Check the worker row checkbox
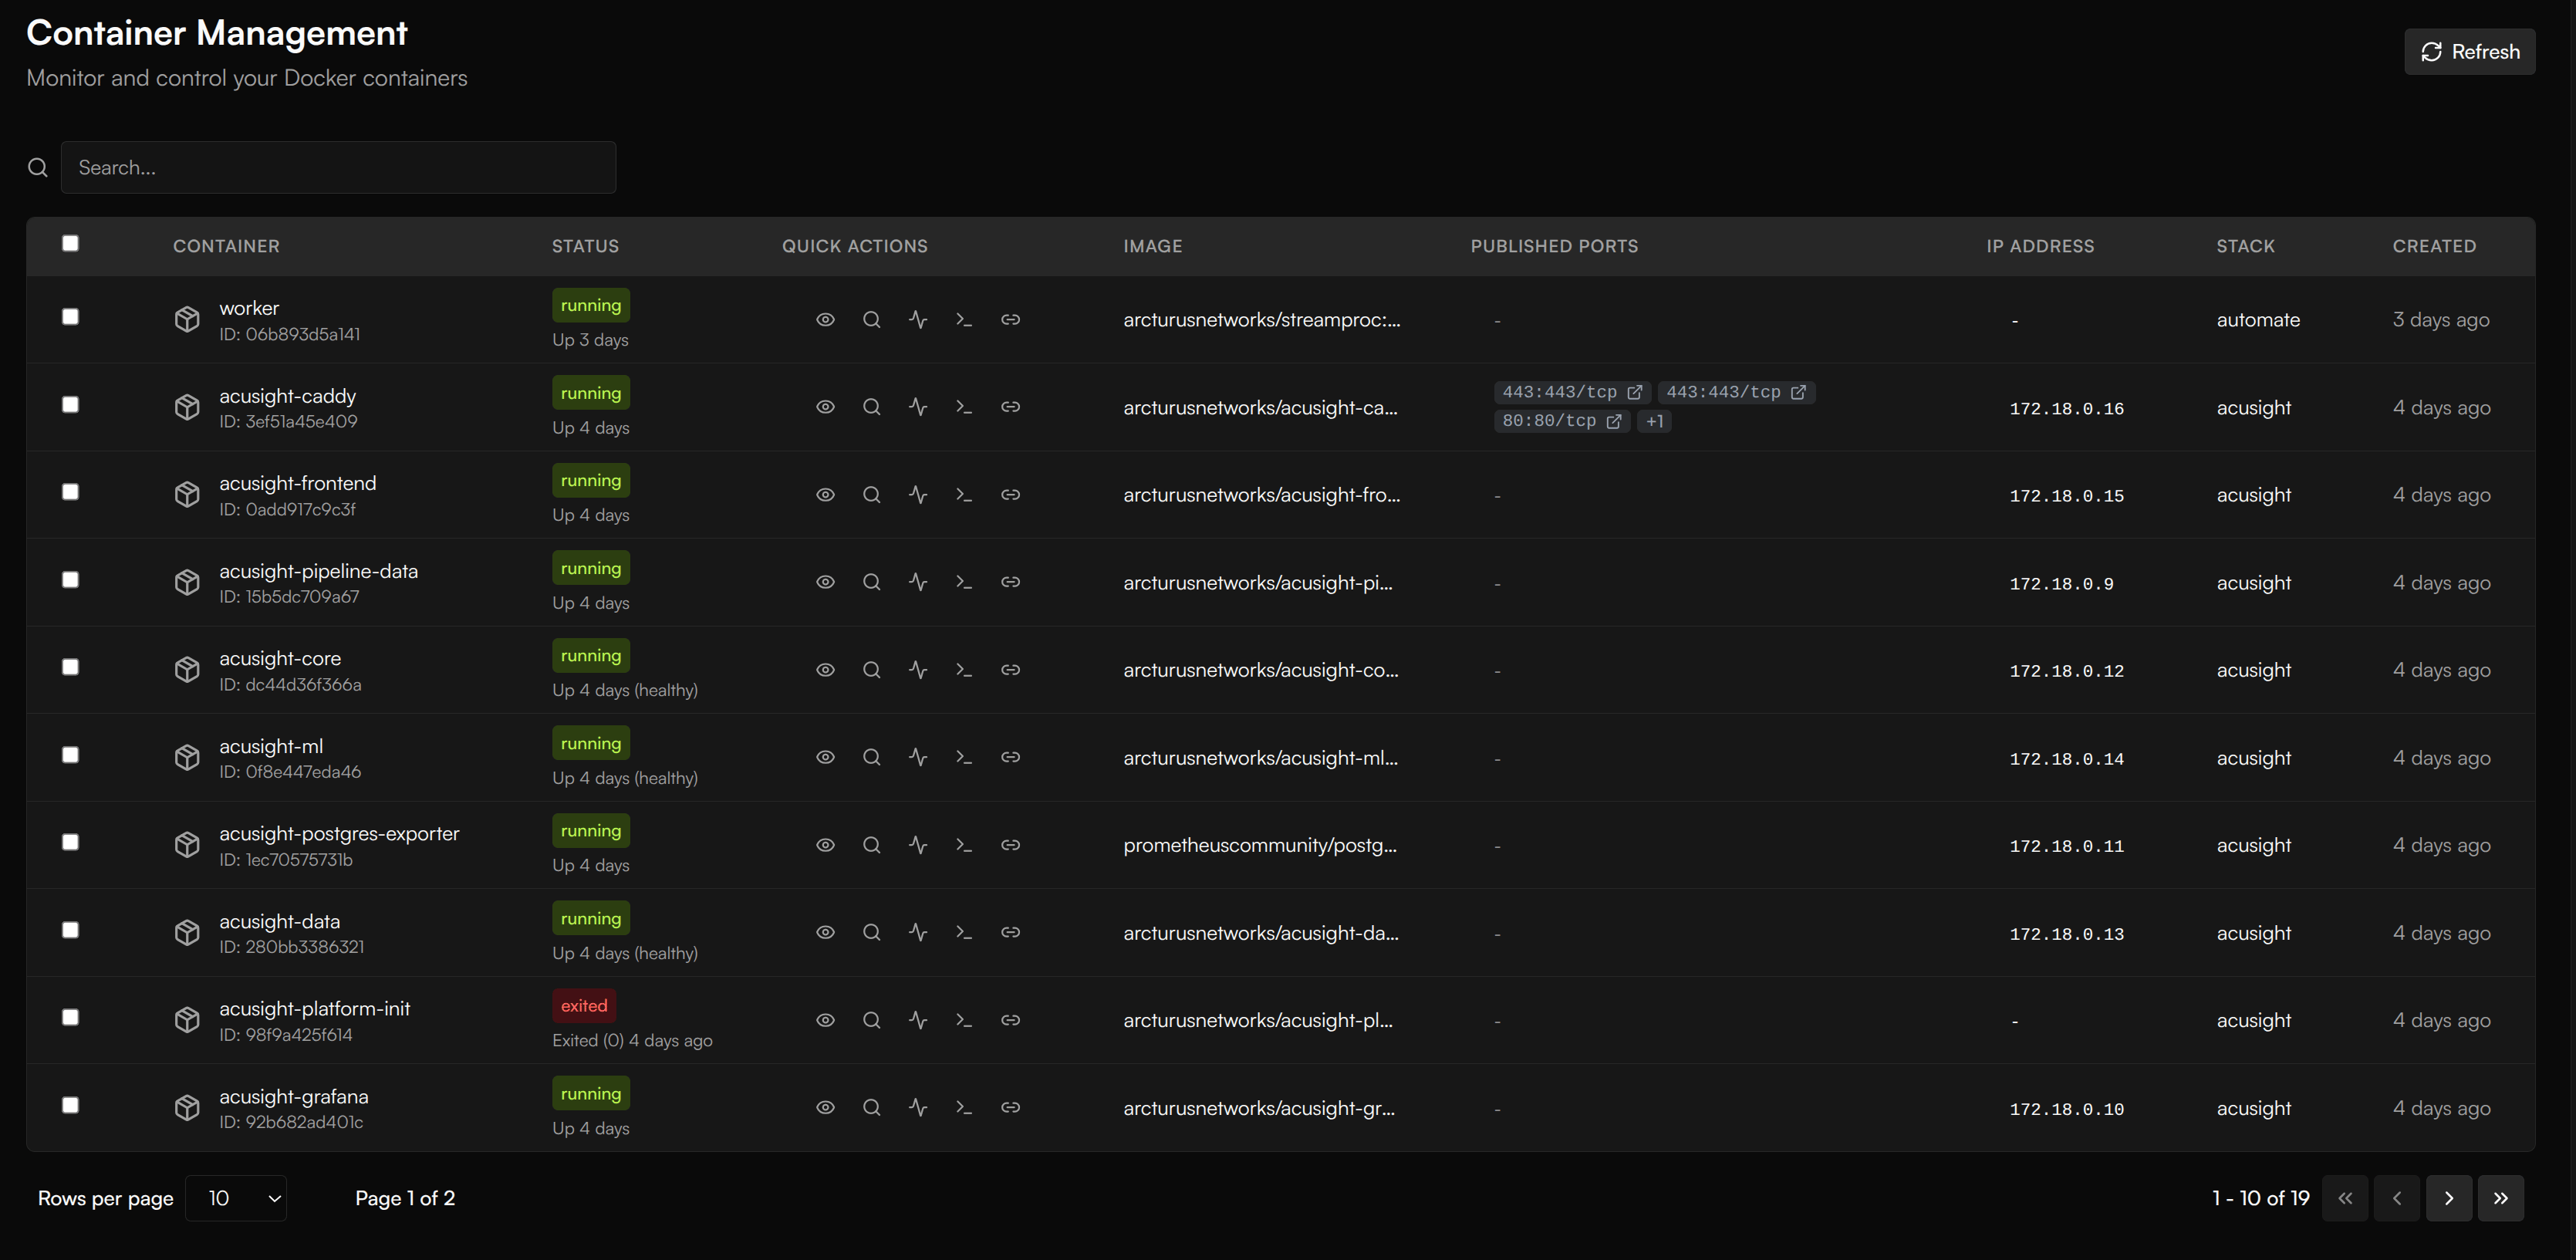Viewport: 2576px width, 1260px height. (x=70, y=317)
